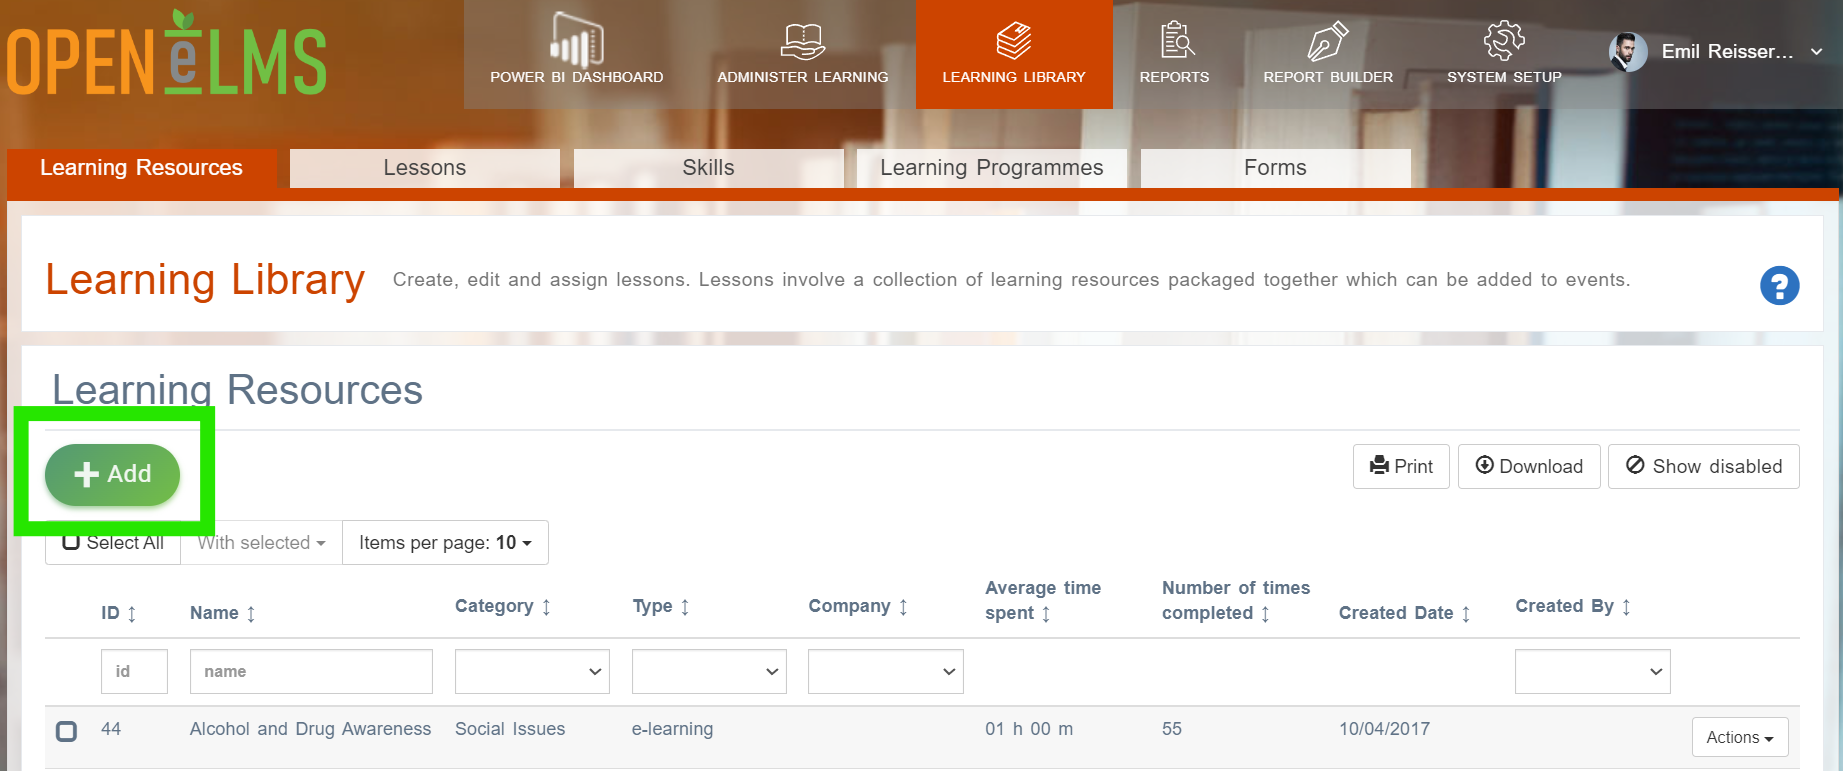Expand the user account menu chevron
The width and height of the screenshot is (1843, 771).
pyautogui.click(x=1817, y=52)
